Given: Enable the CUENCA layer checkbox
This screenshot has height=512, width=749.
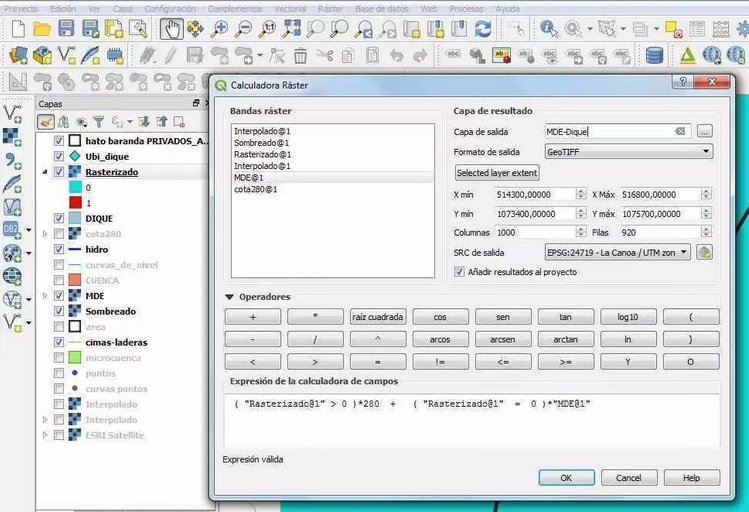Looking at the screenshot, I should tap(58, 280).
